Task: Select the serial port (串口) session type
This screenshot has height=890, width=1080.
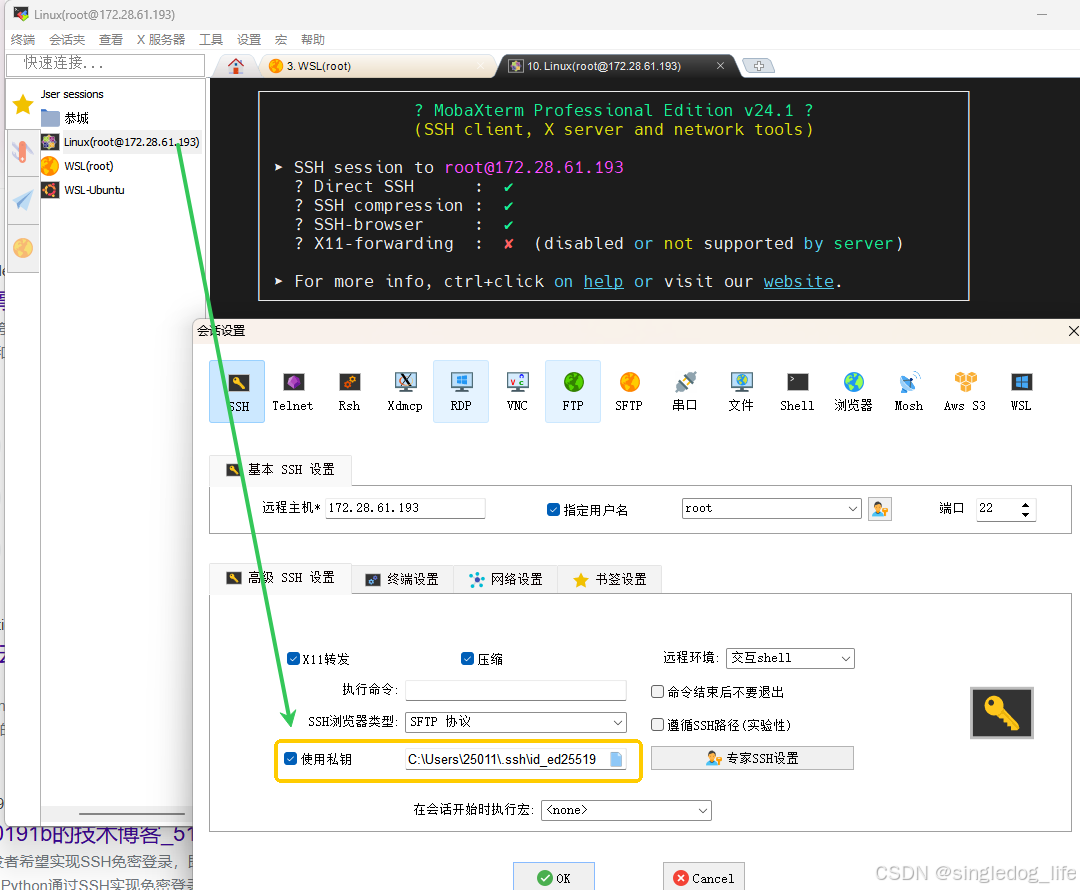Action: point(685,391)
